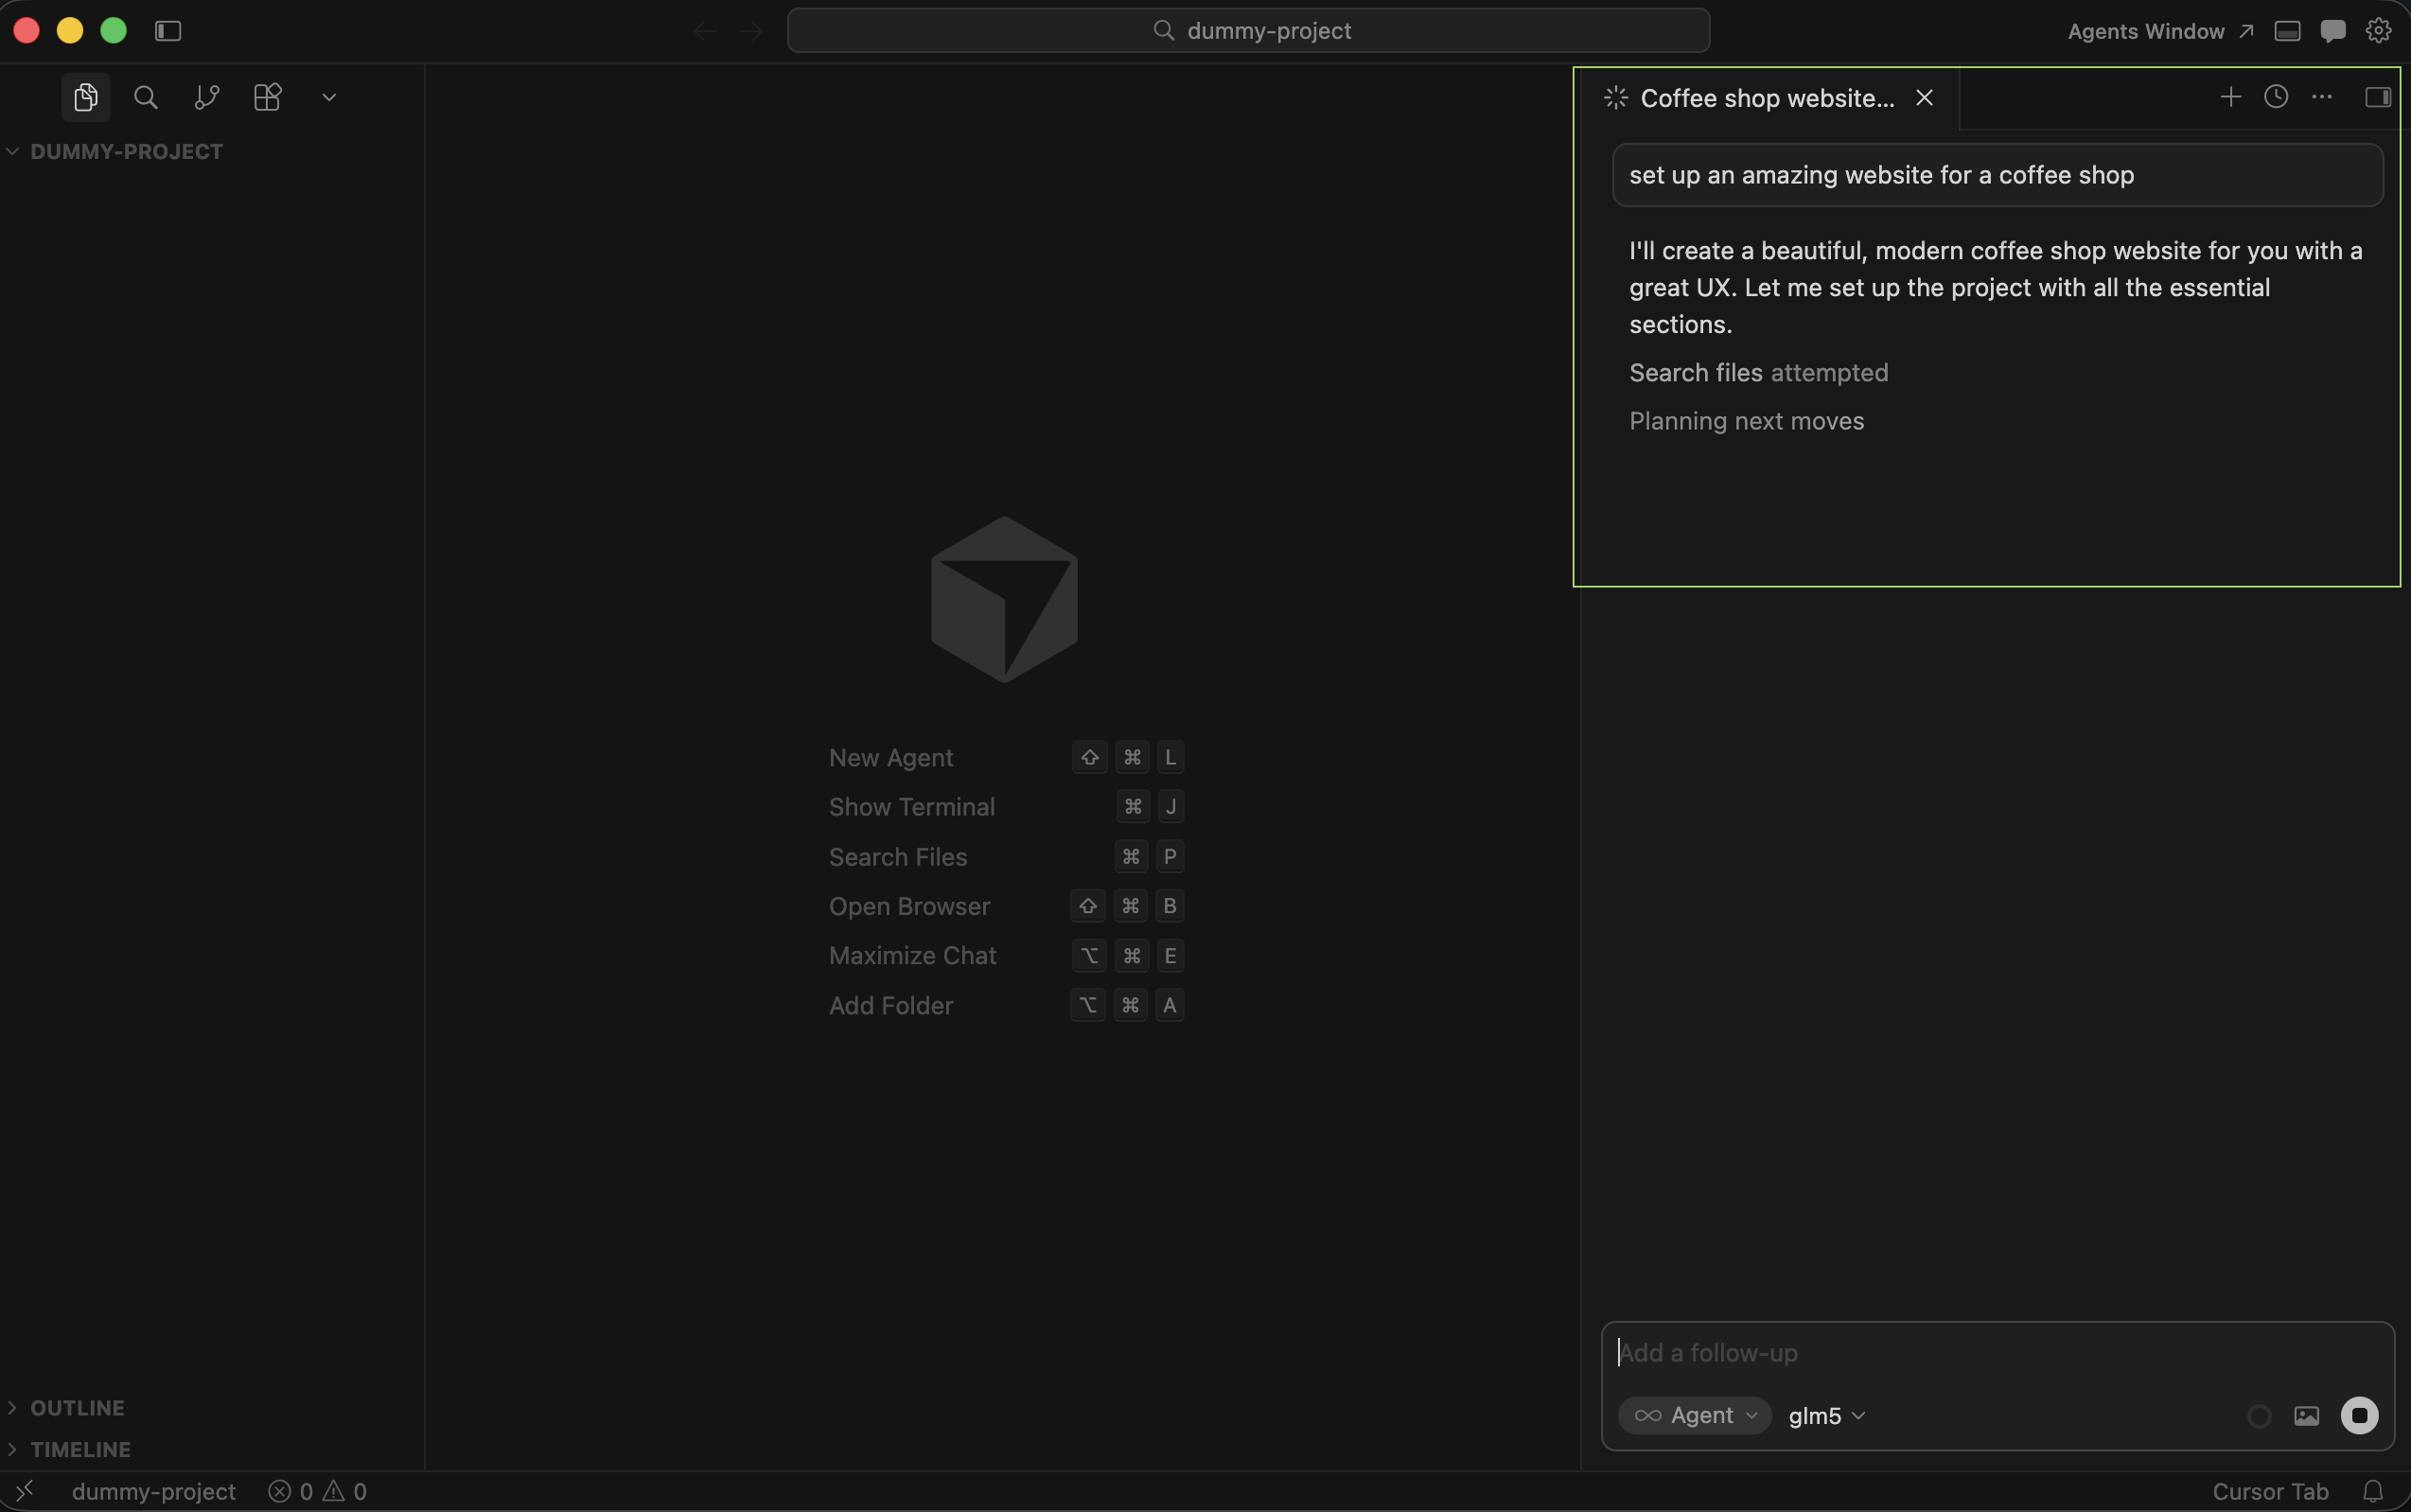Show chat history clock icon
The height and width of the screenshot is (1512, 2411).
tap(2276, 97)
